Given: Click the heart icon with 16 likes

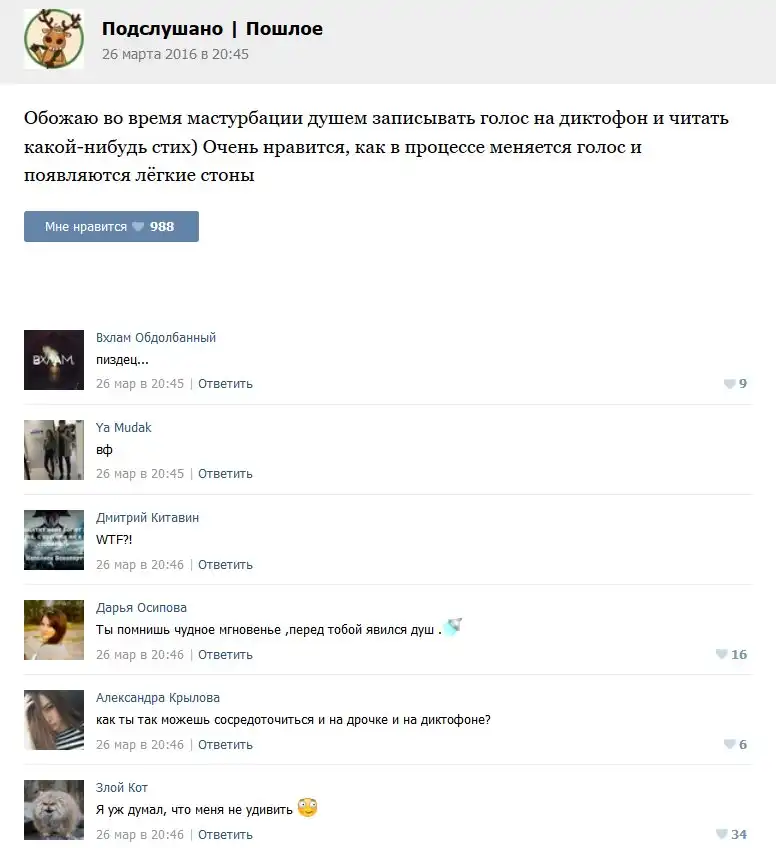Looking at the screenshot, I should (721, 654).
